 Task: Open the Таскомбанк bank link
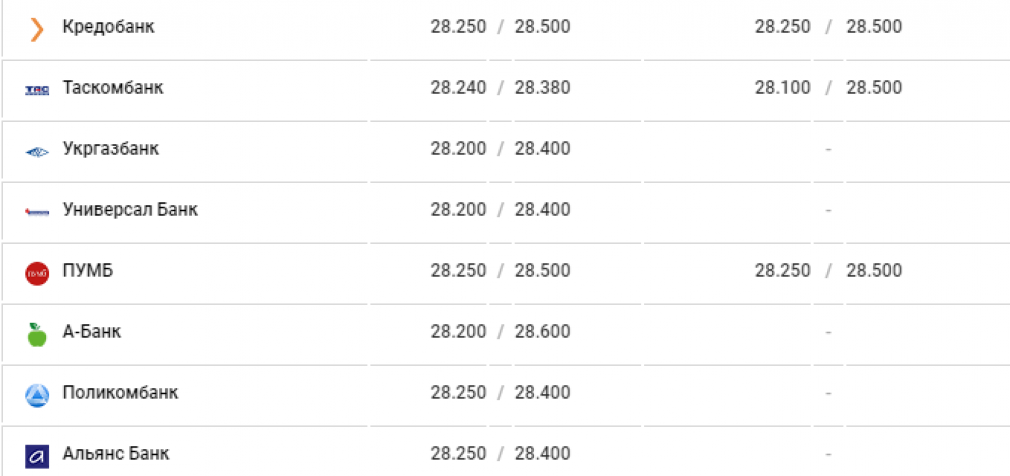pyautogui.click(x=113, y=88)
